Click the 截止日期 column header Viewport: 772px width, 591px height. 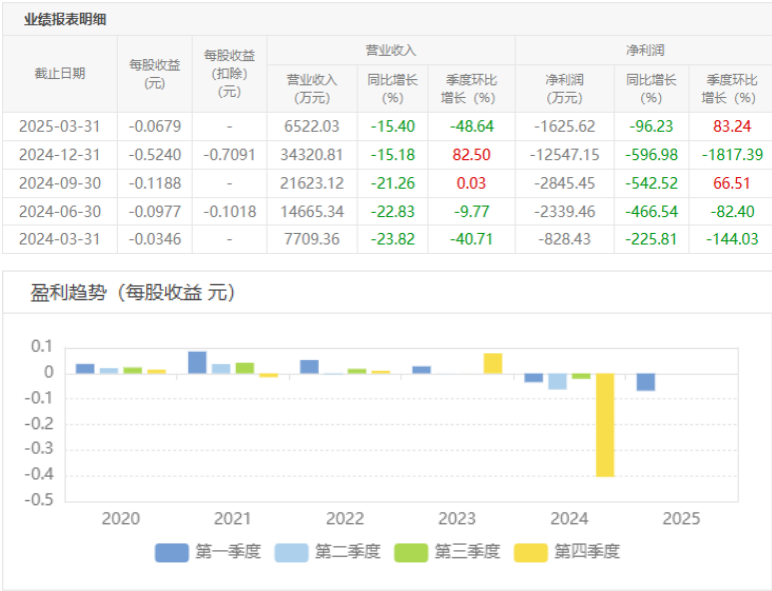point(60,73)
